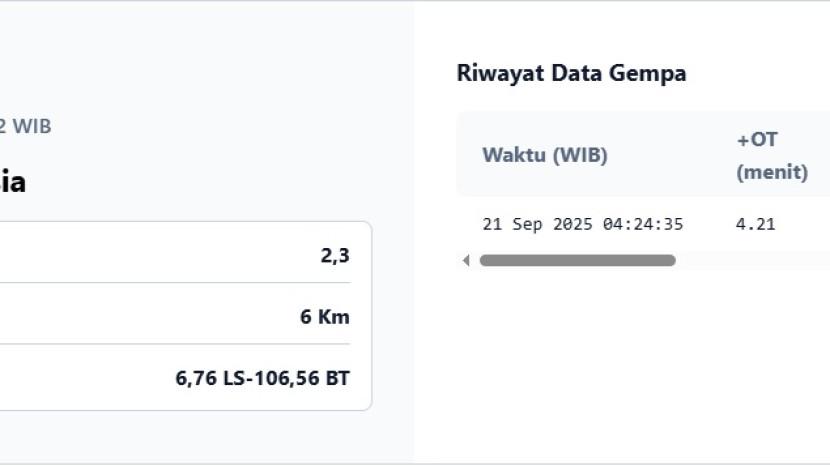Click the 04:24:35 time value

643,224
